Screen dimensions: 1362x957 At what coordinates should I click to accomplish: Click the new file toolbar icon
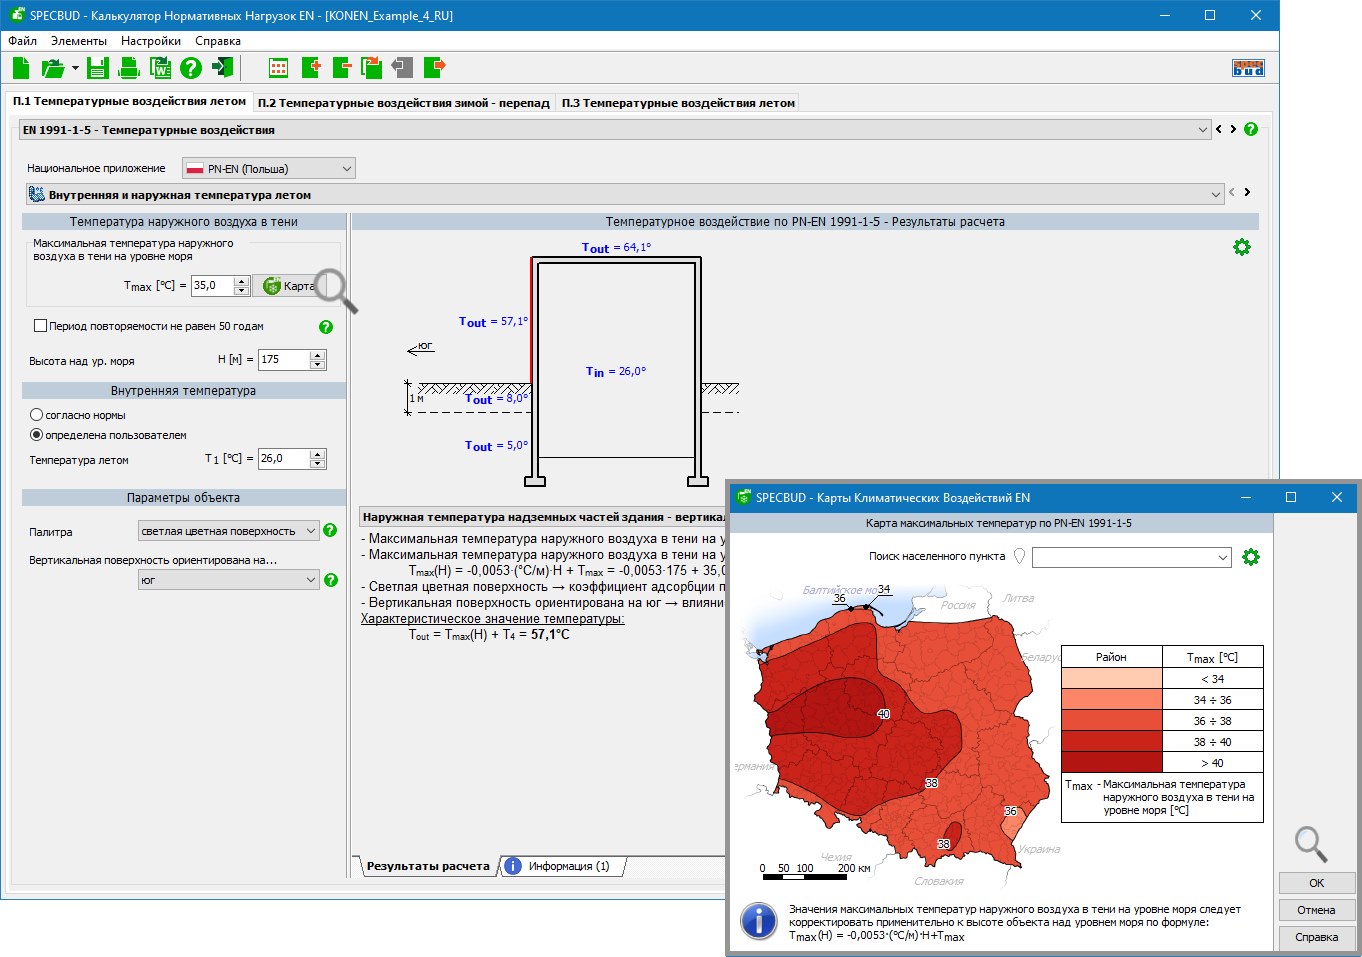coord(21,68)
